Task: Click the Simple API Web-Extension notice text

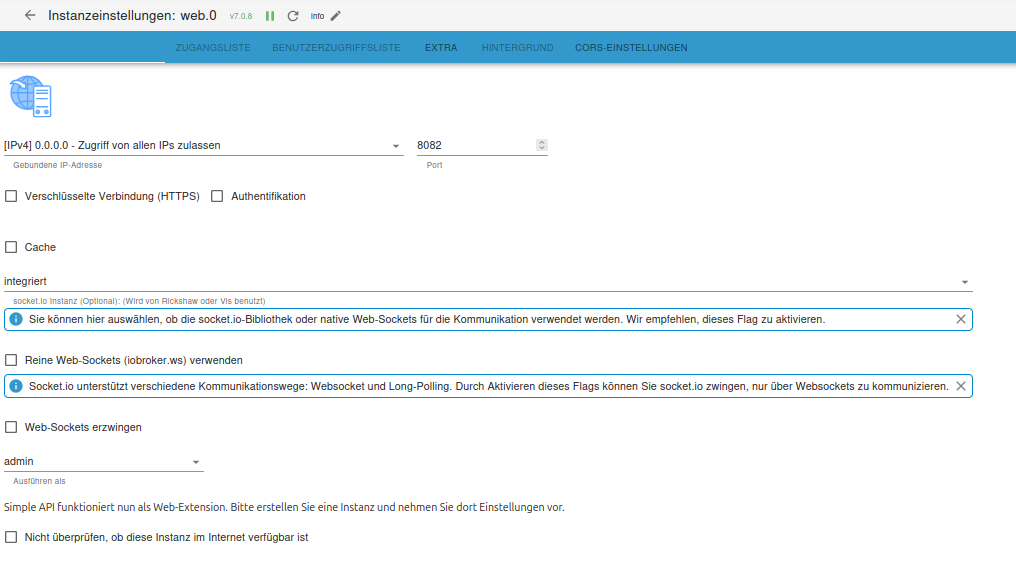Action: point(284,507)
